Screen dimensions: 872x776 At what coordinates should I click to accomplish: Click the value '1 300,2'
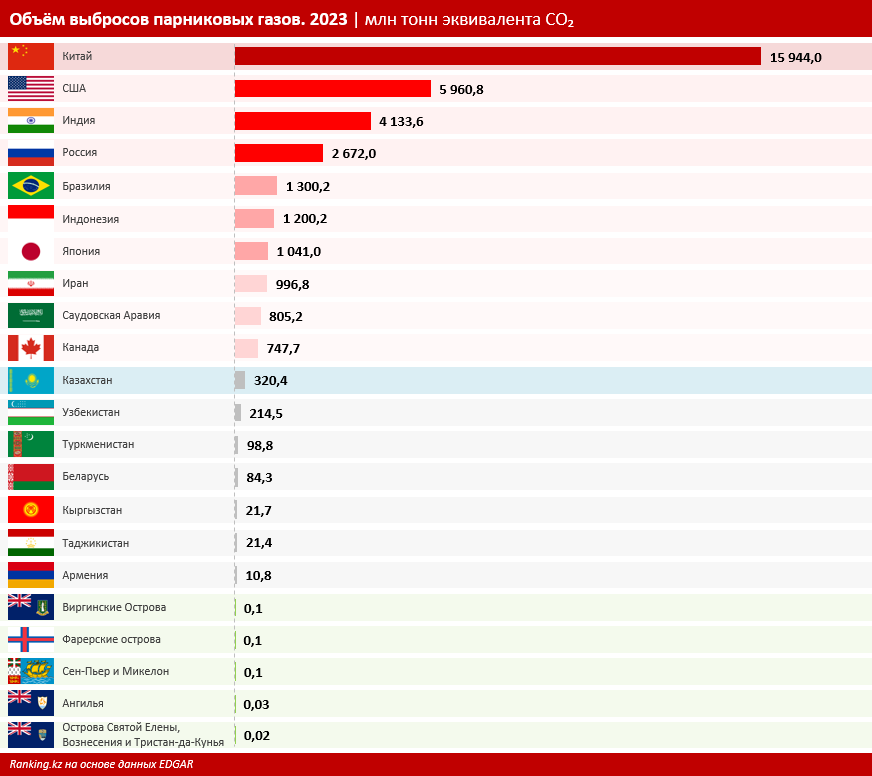click(308, 186)
